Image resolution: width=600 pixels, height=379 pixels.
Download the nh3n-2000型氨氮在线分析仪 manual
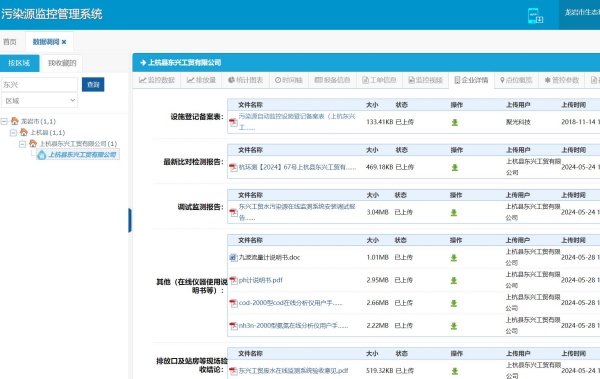coord(454,326)
